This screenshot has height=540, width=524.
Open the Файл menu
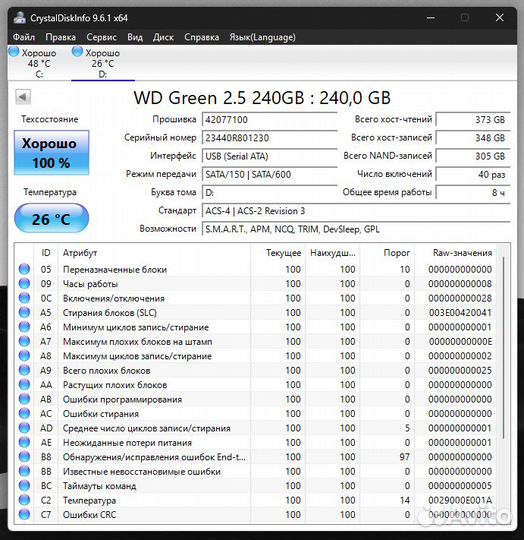tap(24, 37)
